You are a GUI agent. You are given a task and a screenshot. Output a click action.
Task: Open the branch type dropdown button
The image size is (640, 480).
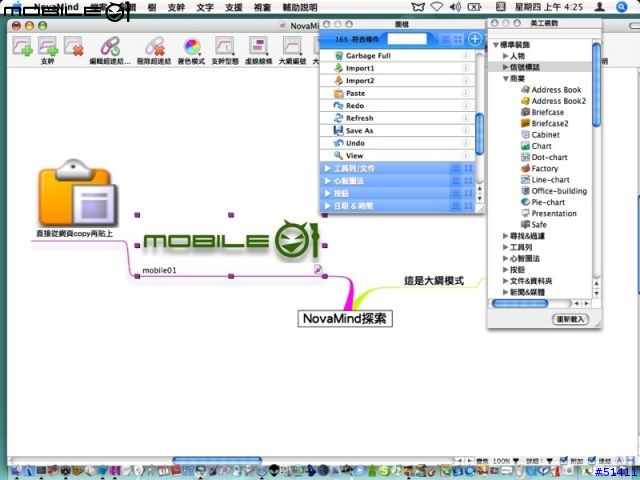point(225,46)
